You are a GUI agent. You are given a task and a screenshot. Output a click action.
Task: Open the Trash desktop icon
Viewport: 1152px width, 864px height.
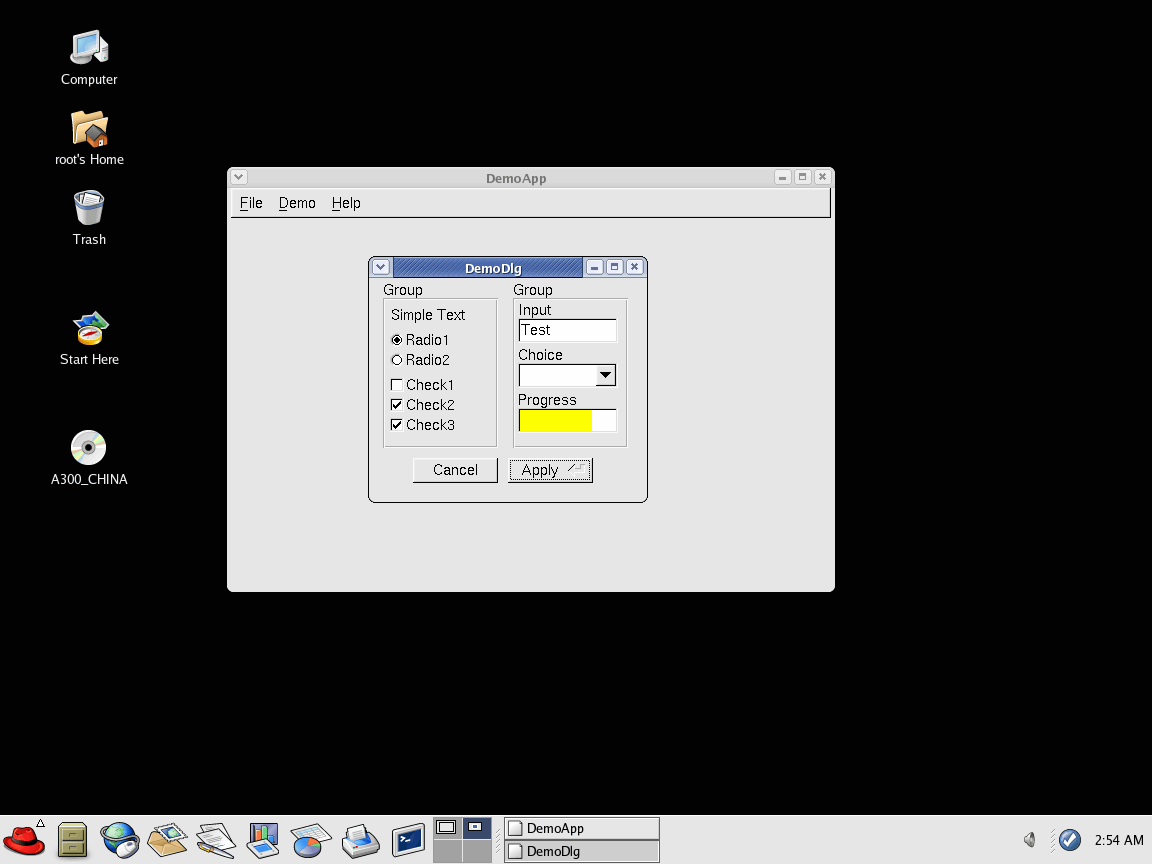[x=89, y=208]
